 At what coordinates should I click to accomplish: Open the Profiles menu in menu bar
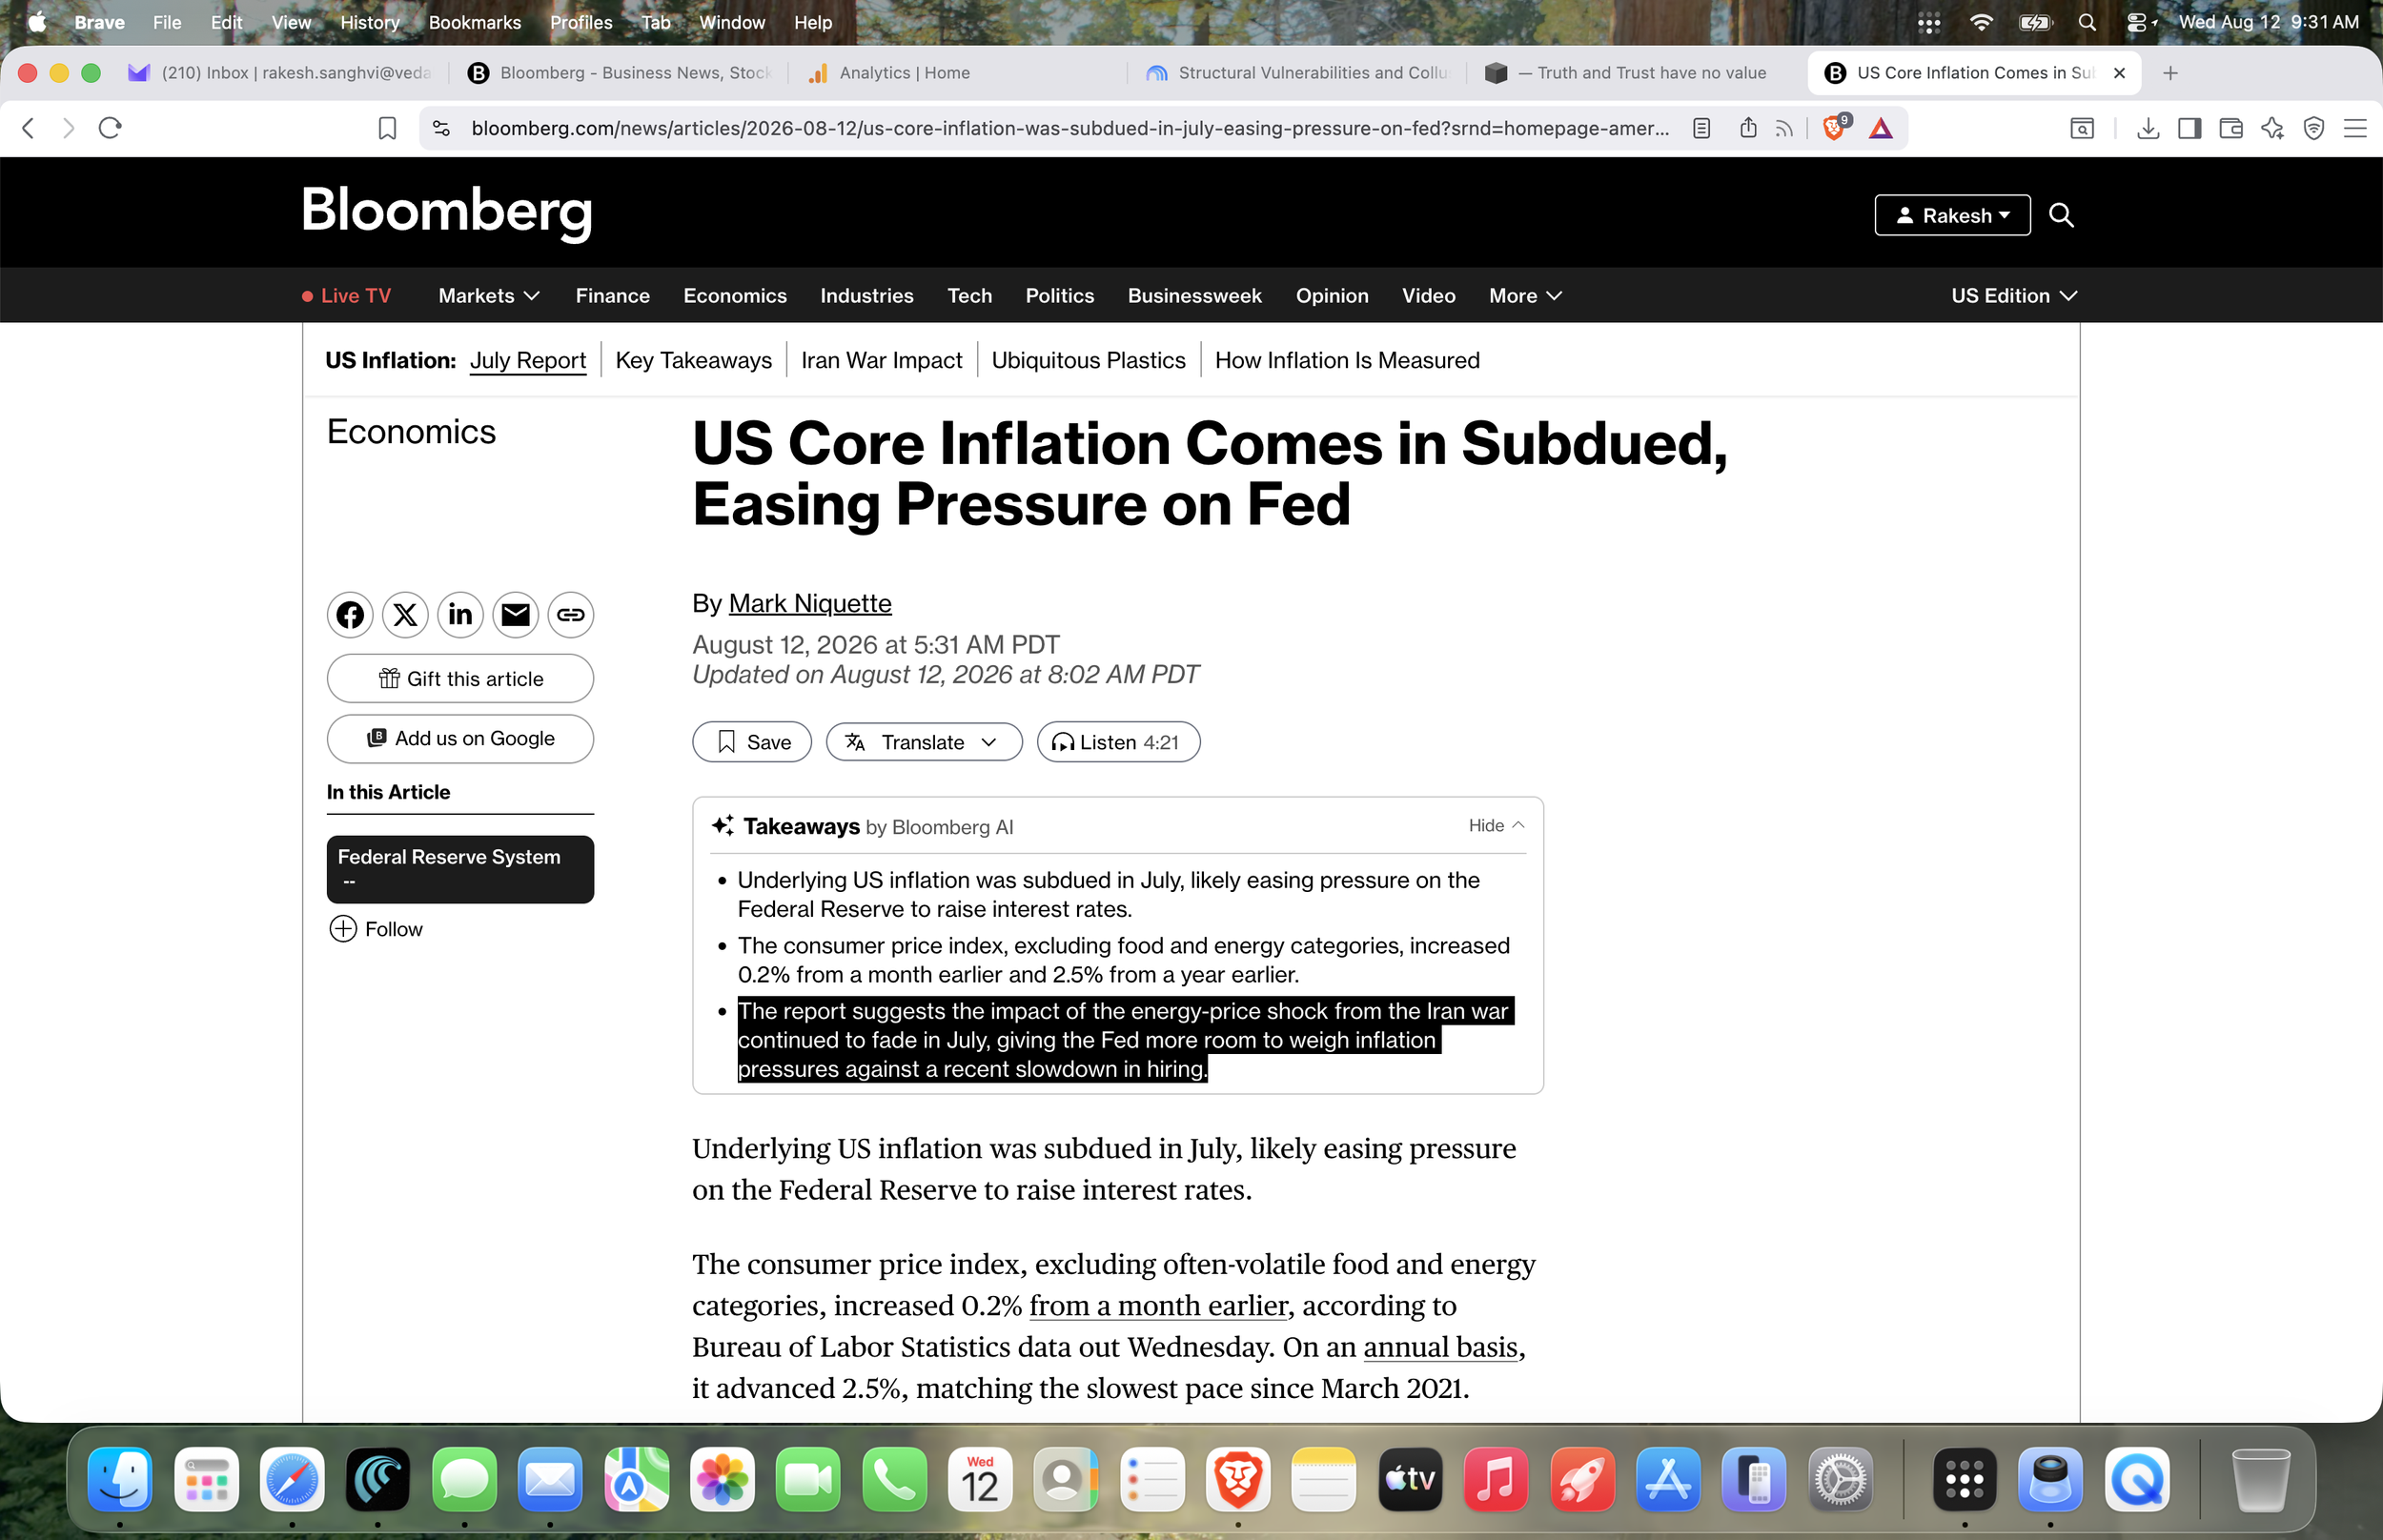click(x=581, y=22)
